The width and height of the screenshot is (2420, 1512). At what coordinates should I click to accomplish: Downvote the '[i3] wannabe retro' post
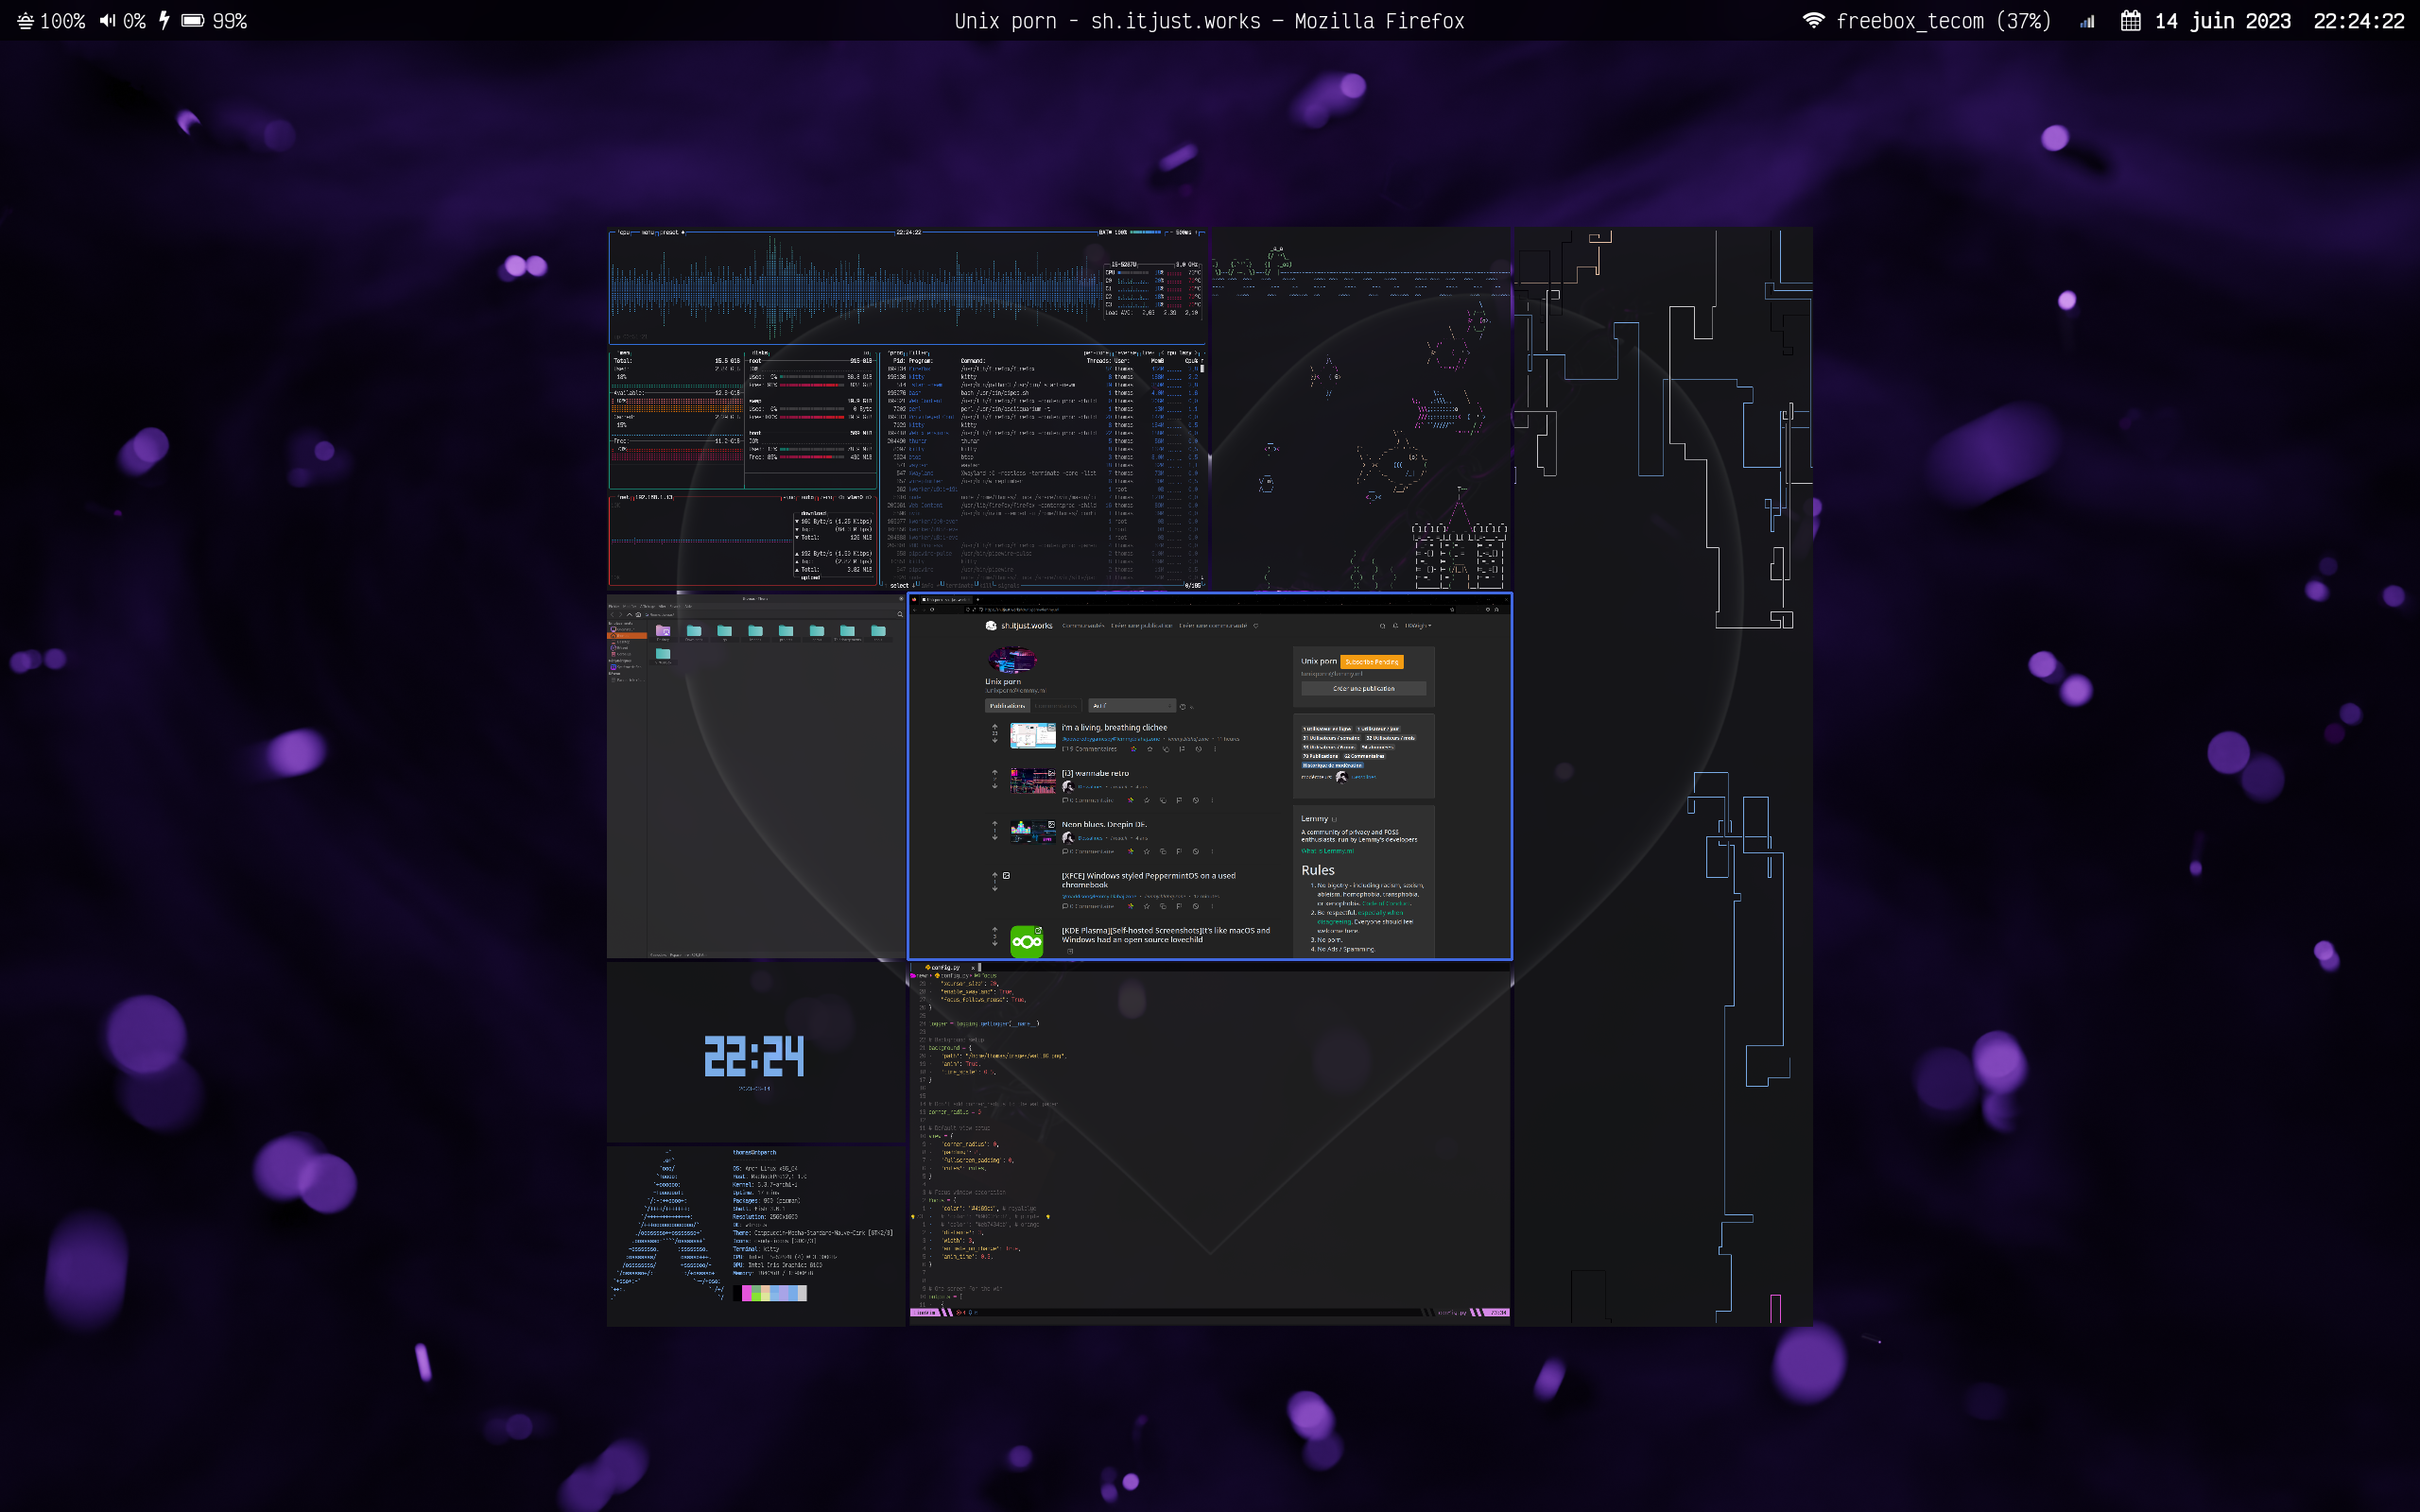pyautogui.click(x=994, y=787)
